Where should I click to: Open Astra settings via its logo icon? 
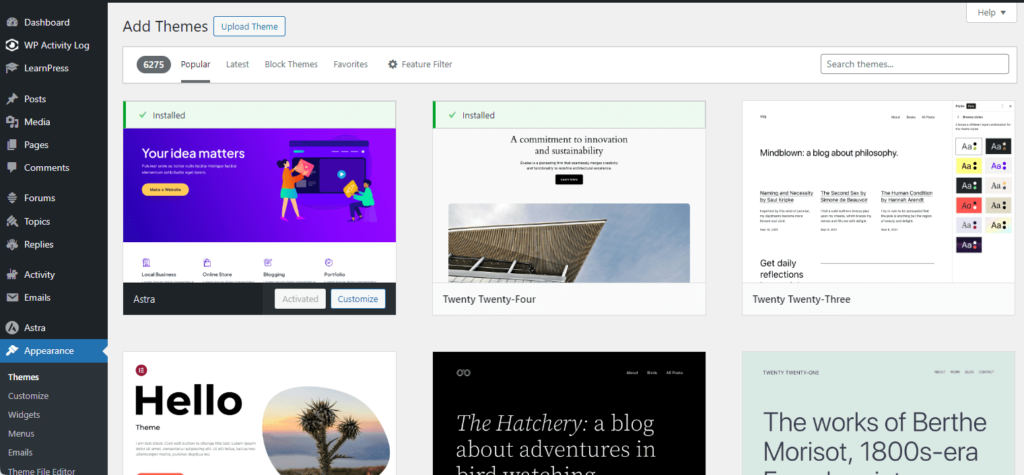pyautogui.click(x=12, y=328)
